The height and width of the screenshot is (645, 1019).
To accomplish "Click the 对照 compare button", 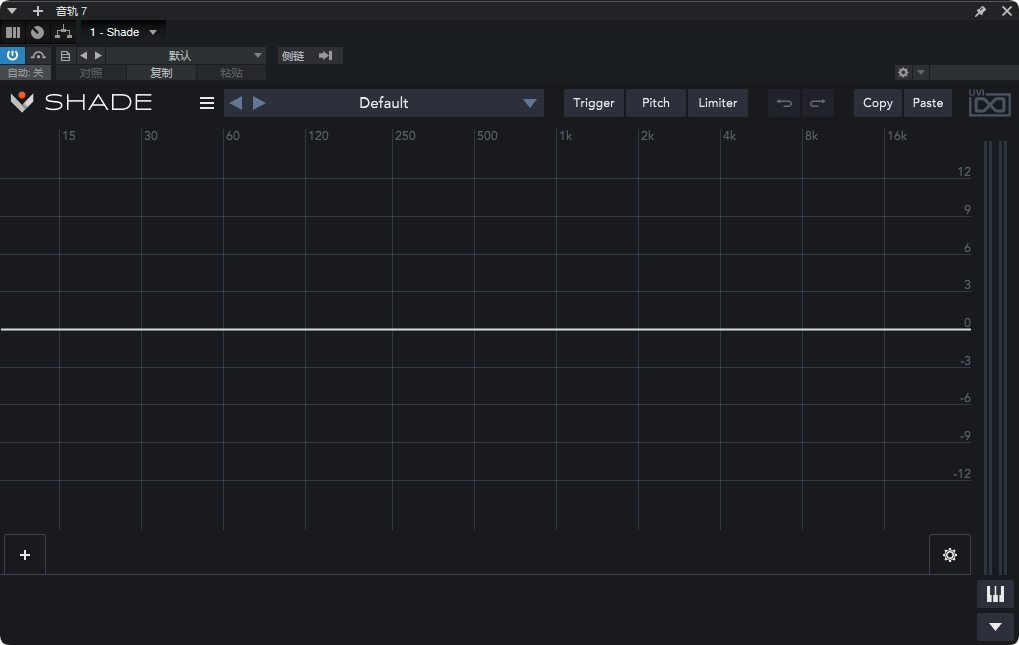I will [x=91, y=73].
